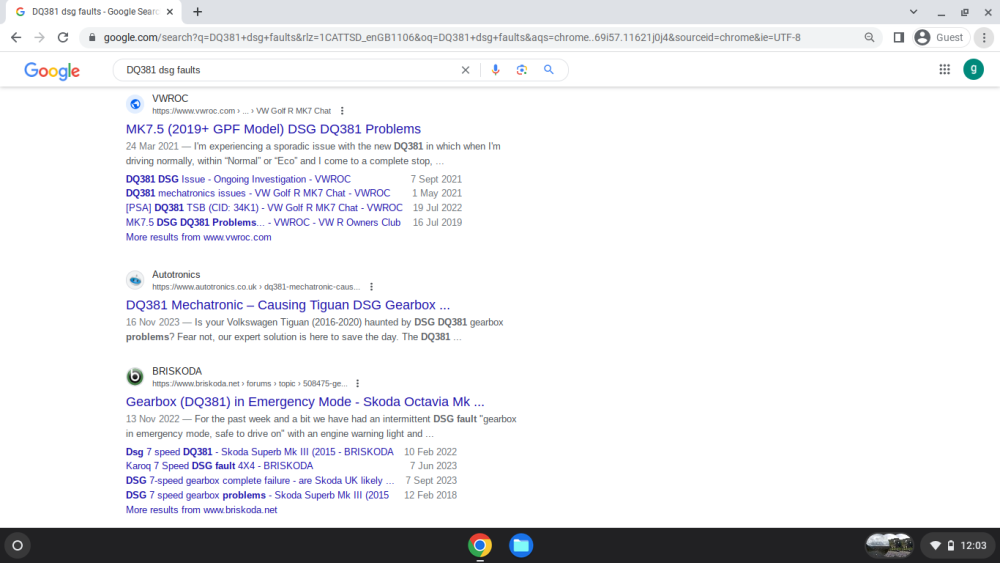Reload the current page

62,38
